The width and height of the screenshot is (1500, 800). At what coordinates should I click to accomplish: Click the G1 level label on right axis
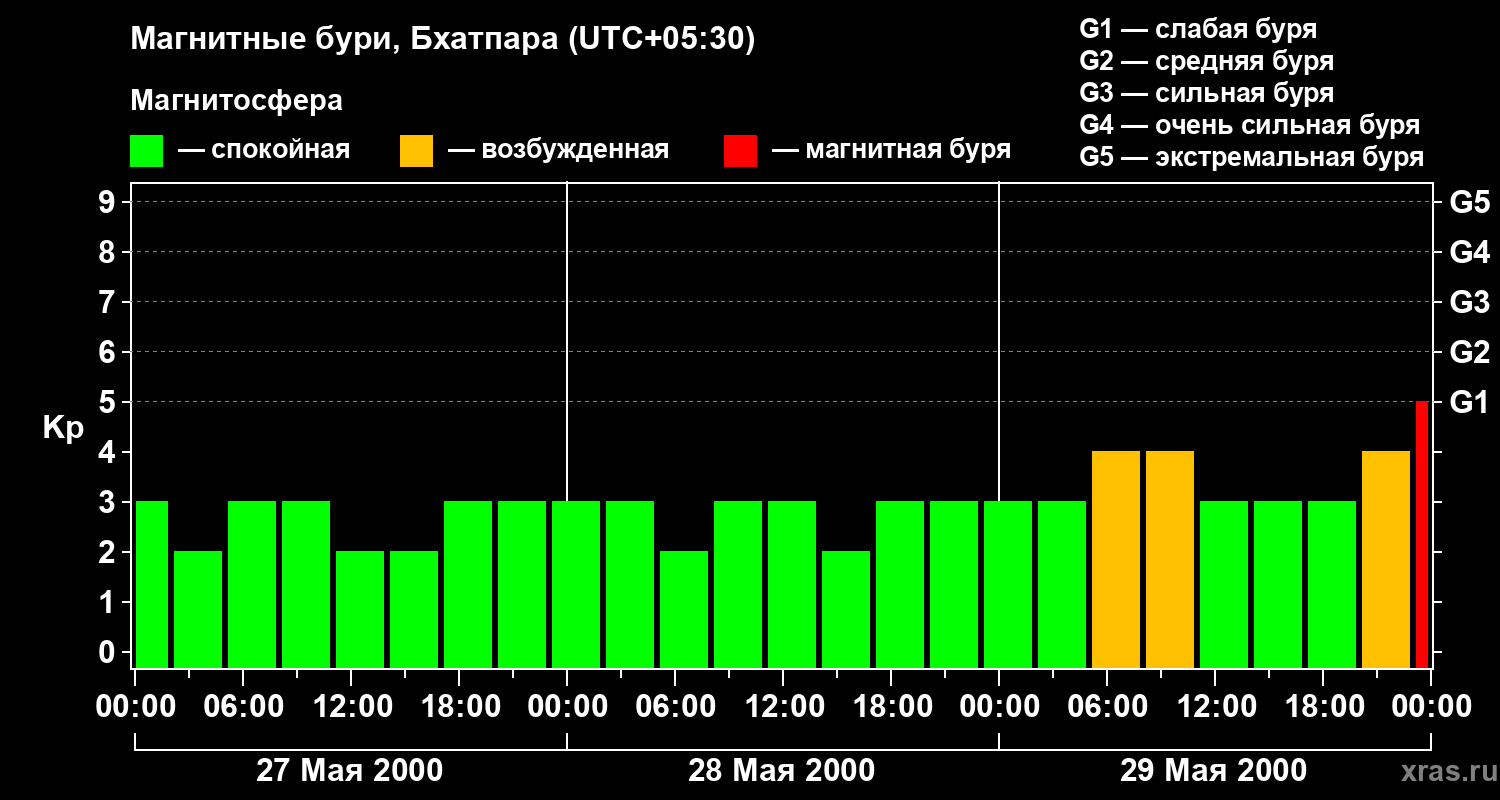tap(1469, 402)
